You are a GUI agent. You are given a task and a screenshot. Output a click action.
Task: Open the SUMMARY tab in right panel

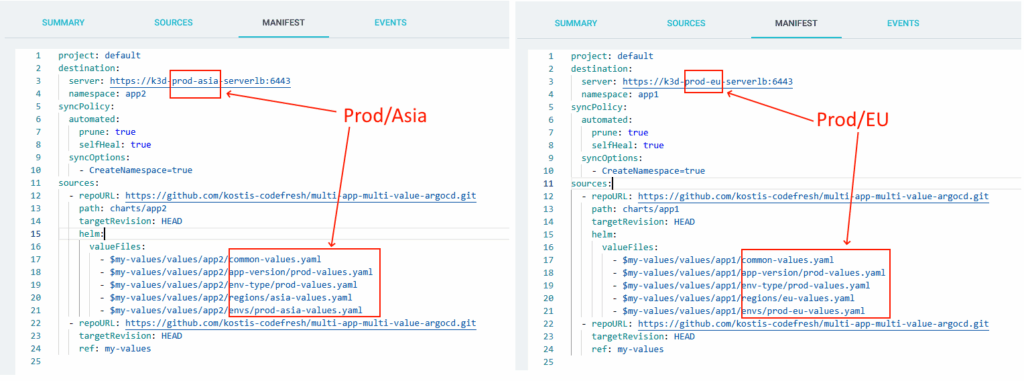click(x=576, y=23)
